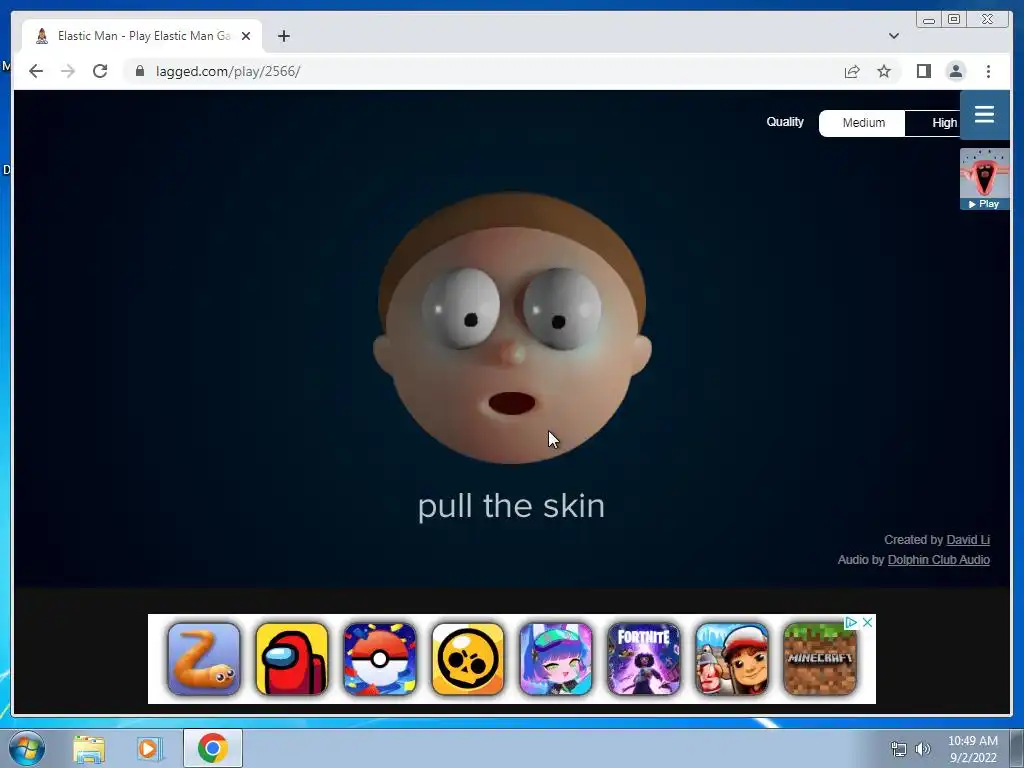Open File Explorer from taskbar
Viewport: 1024px width, 768px height.
[89, 749]
